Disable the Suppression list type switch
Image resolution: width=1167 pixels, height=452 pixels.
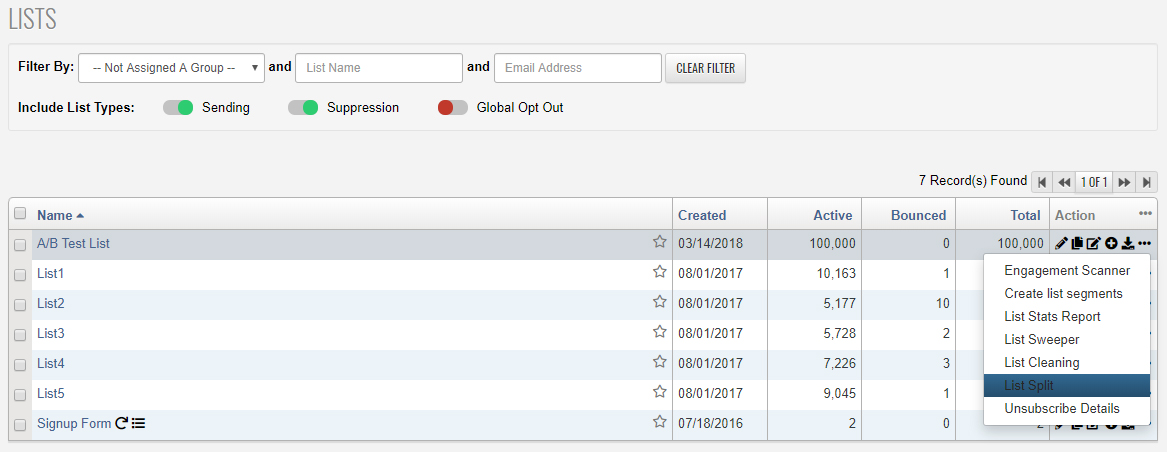[303, 107]
